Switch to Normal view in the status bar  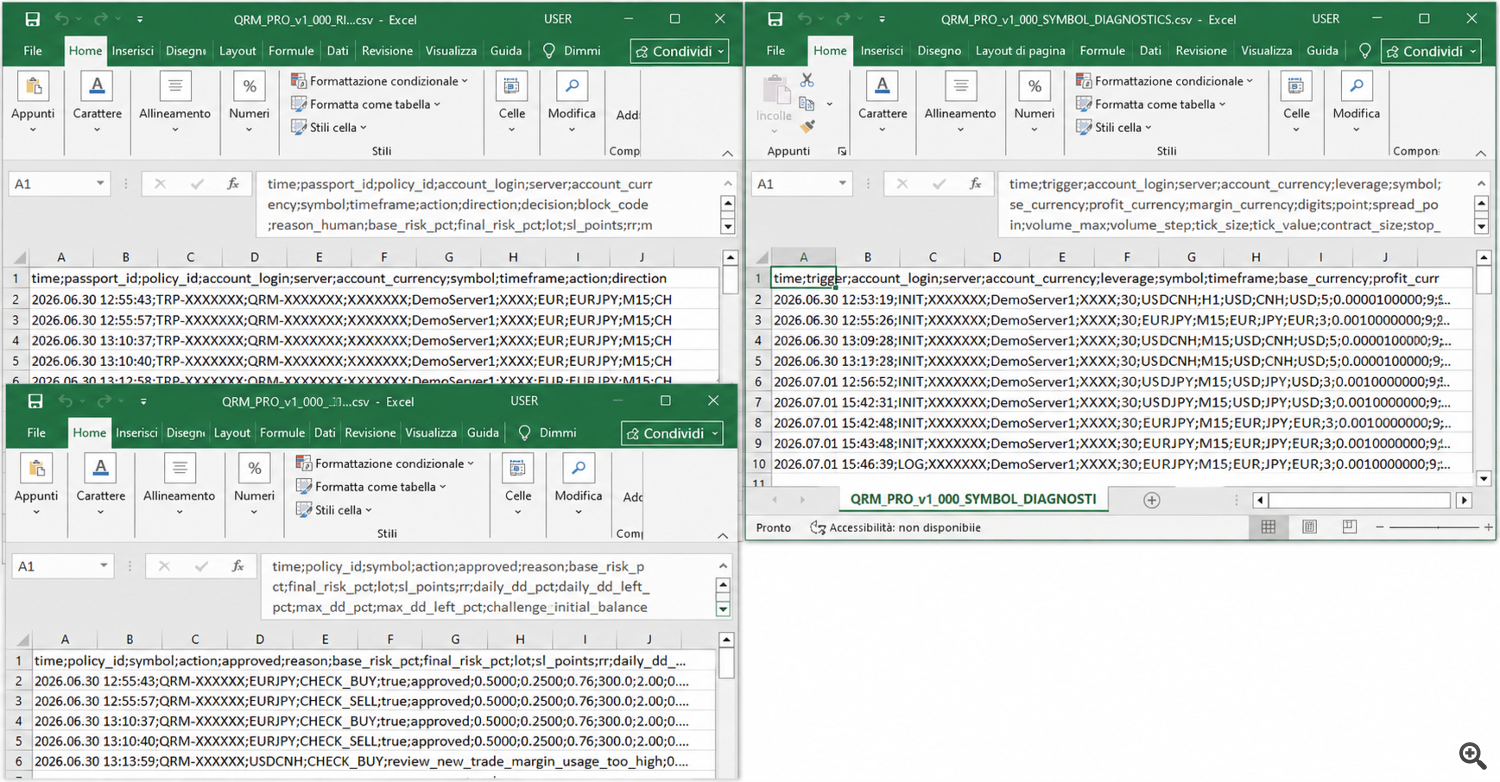(x=1268, y=527)
